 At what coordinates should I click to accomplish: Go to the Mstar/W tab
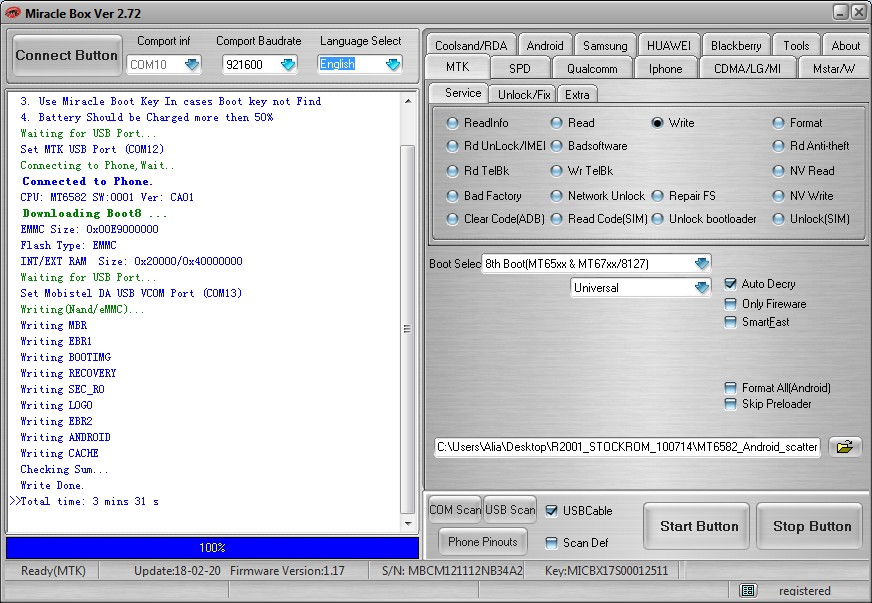(833, 68)
